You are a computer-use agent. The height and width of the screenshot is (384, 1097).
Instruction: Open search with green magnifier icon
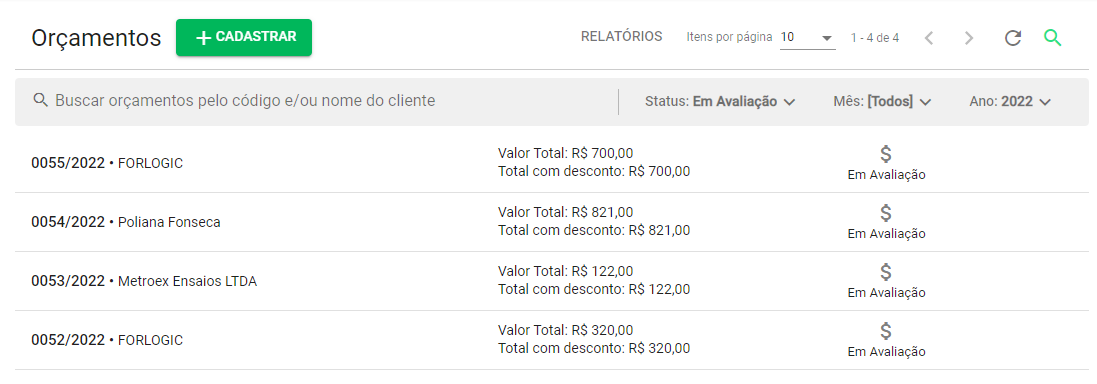[x=1052, y=38]
